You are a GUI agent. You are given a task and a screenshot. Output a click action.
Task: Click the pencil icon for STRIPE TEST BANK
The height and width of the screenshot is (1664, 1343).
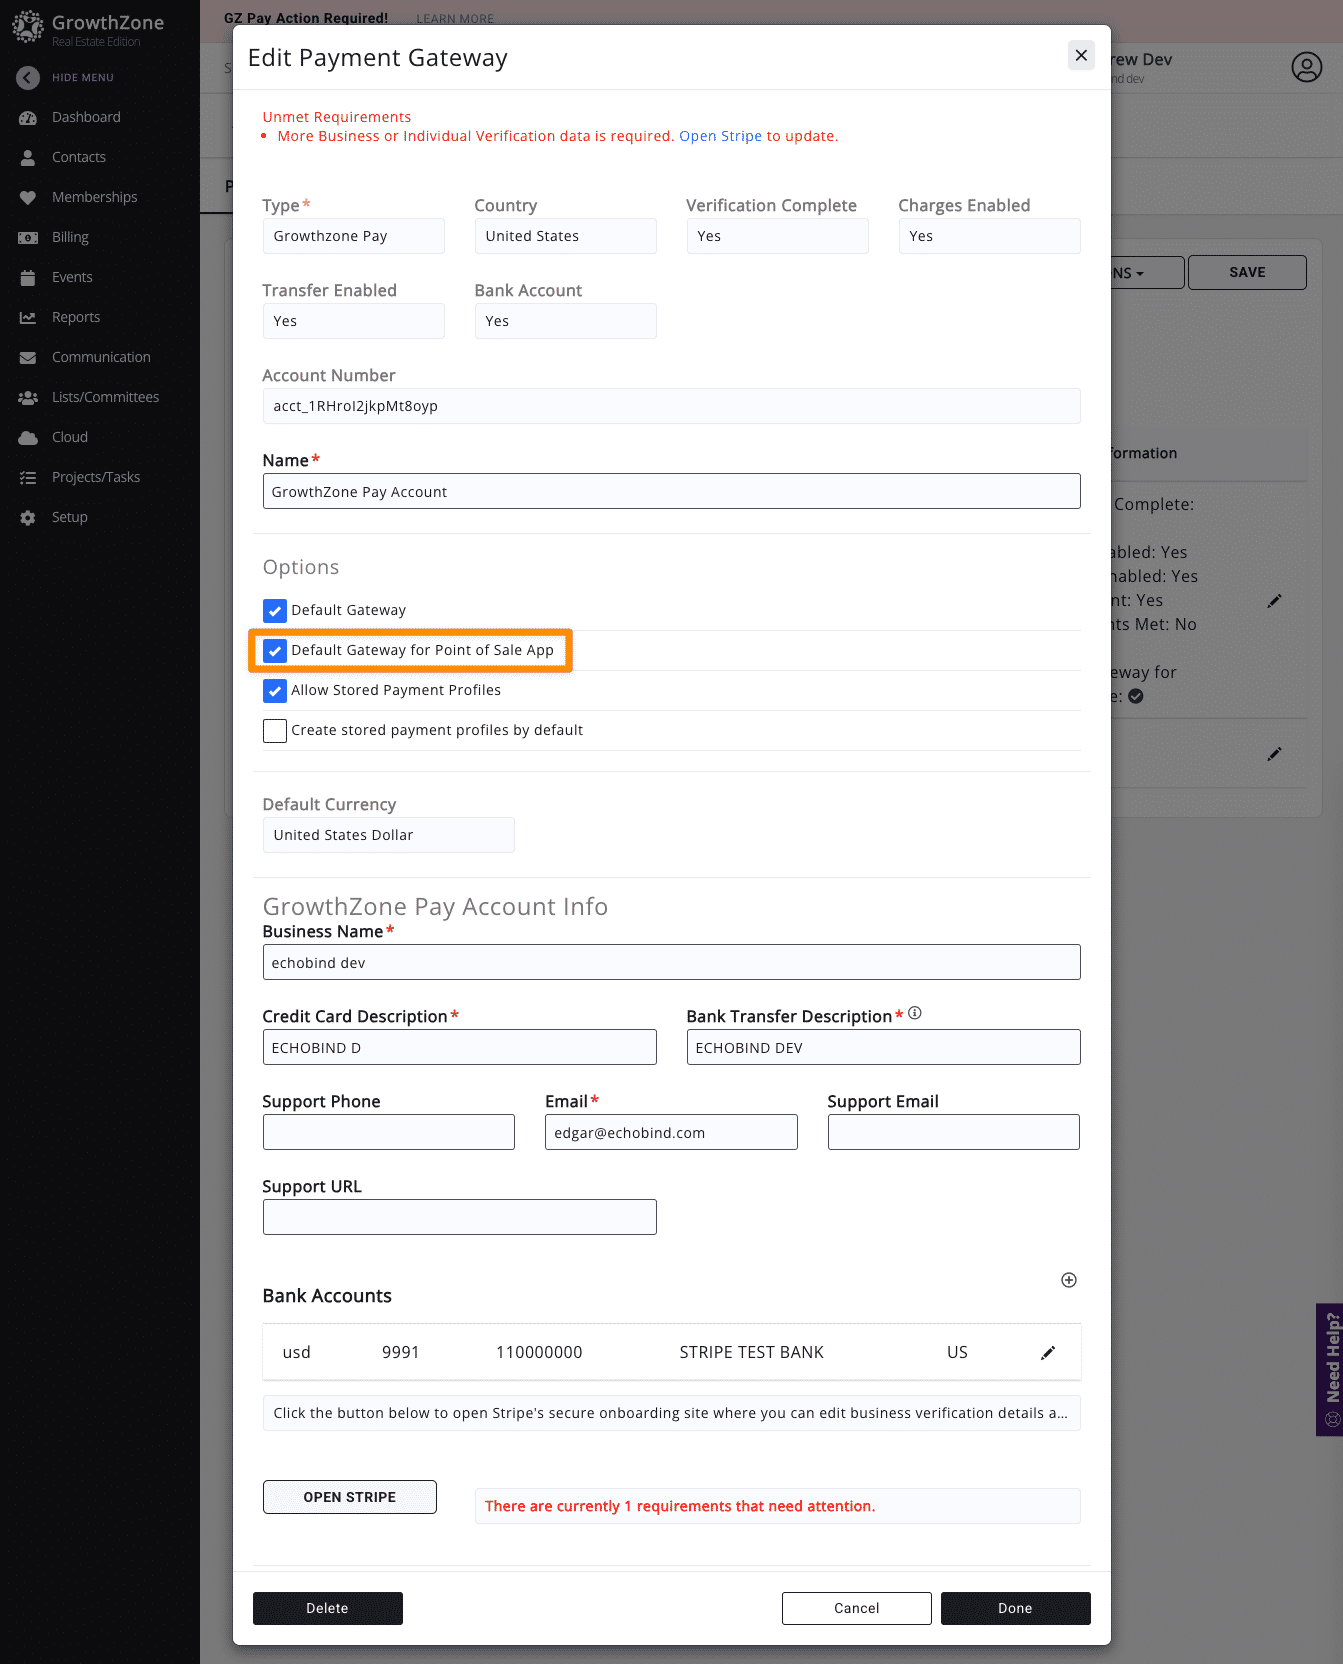(1047, 1353)
